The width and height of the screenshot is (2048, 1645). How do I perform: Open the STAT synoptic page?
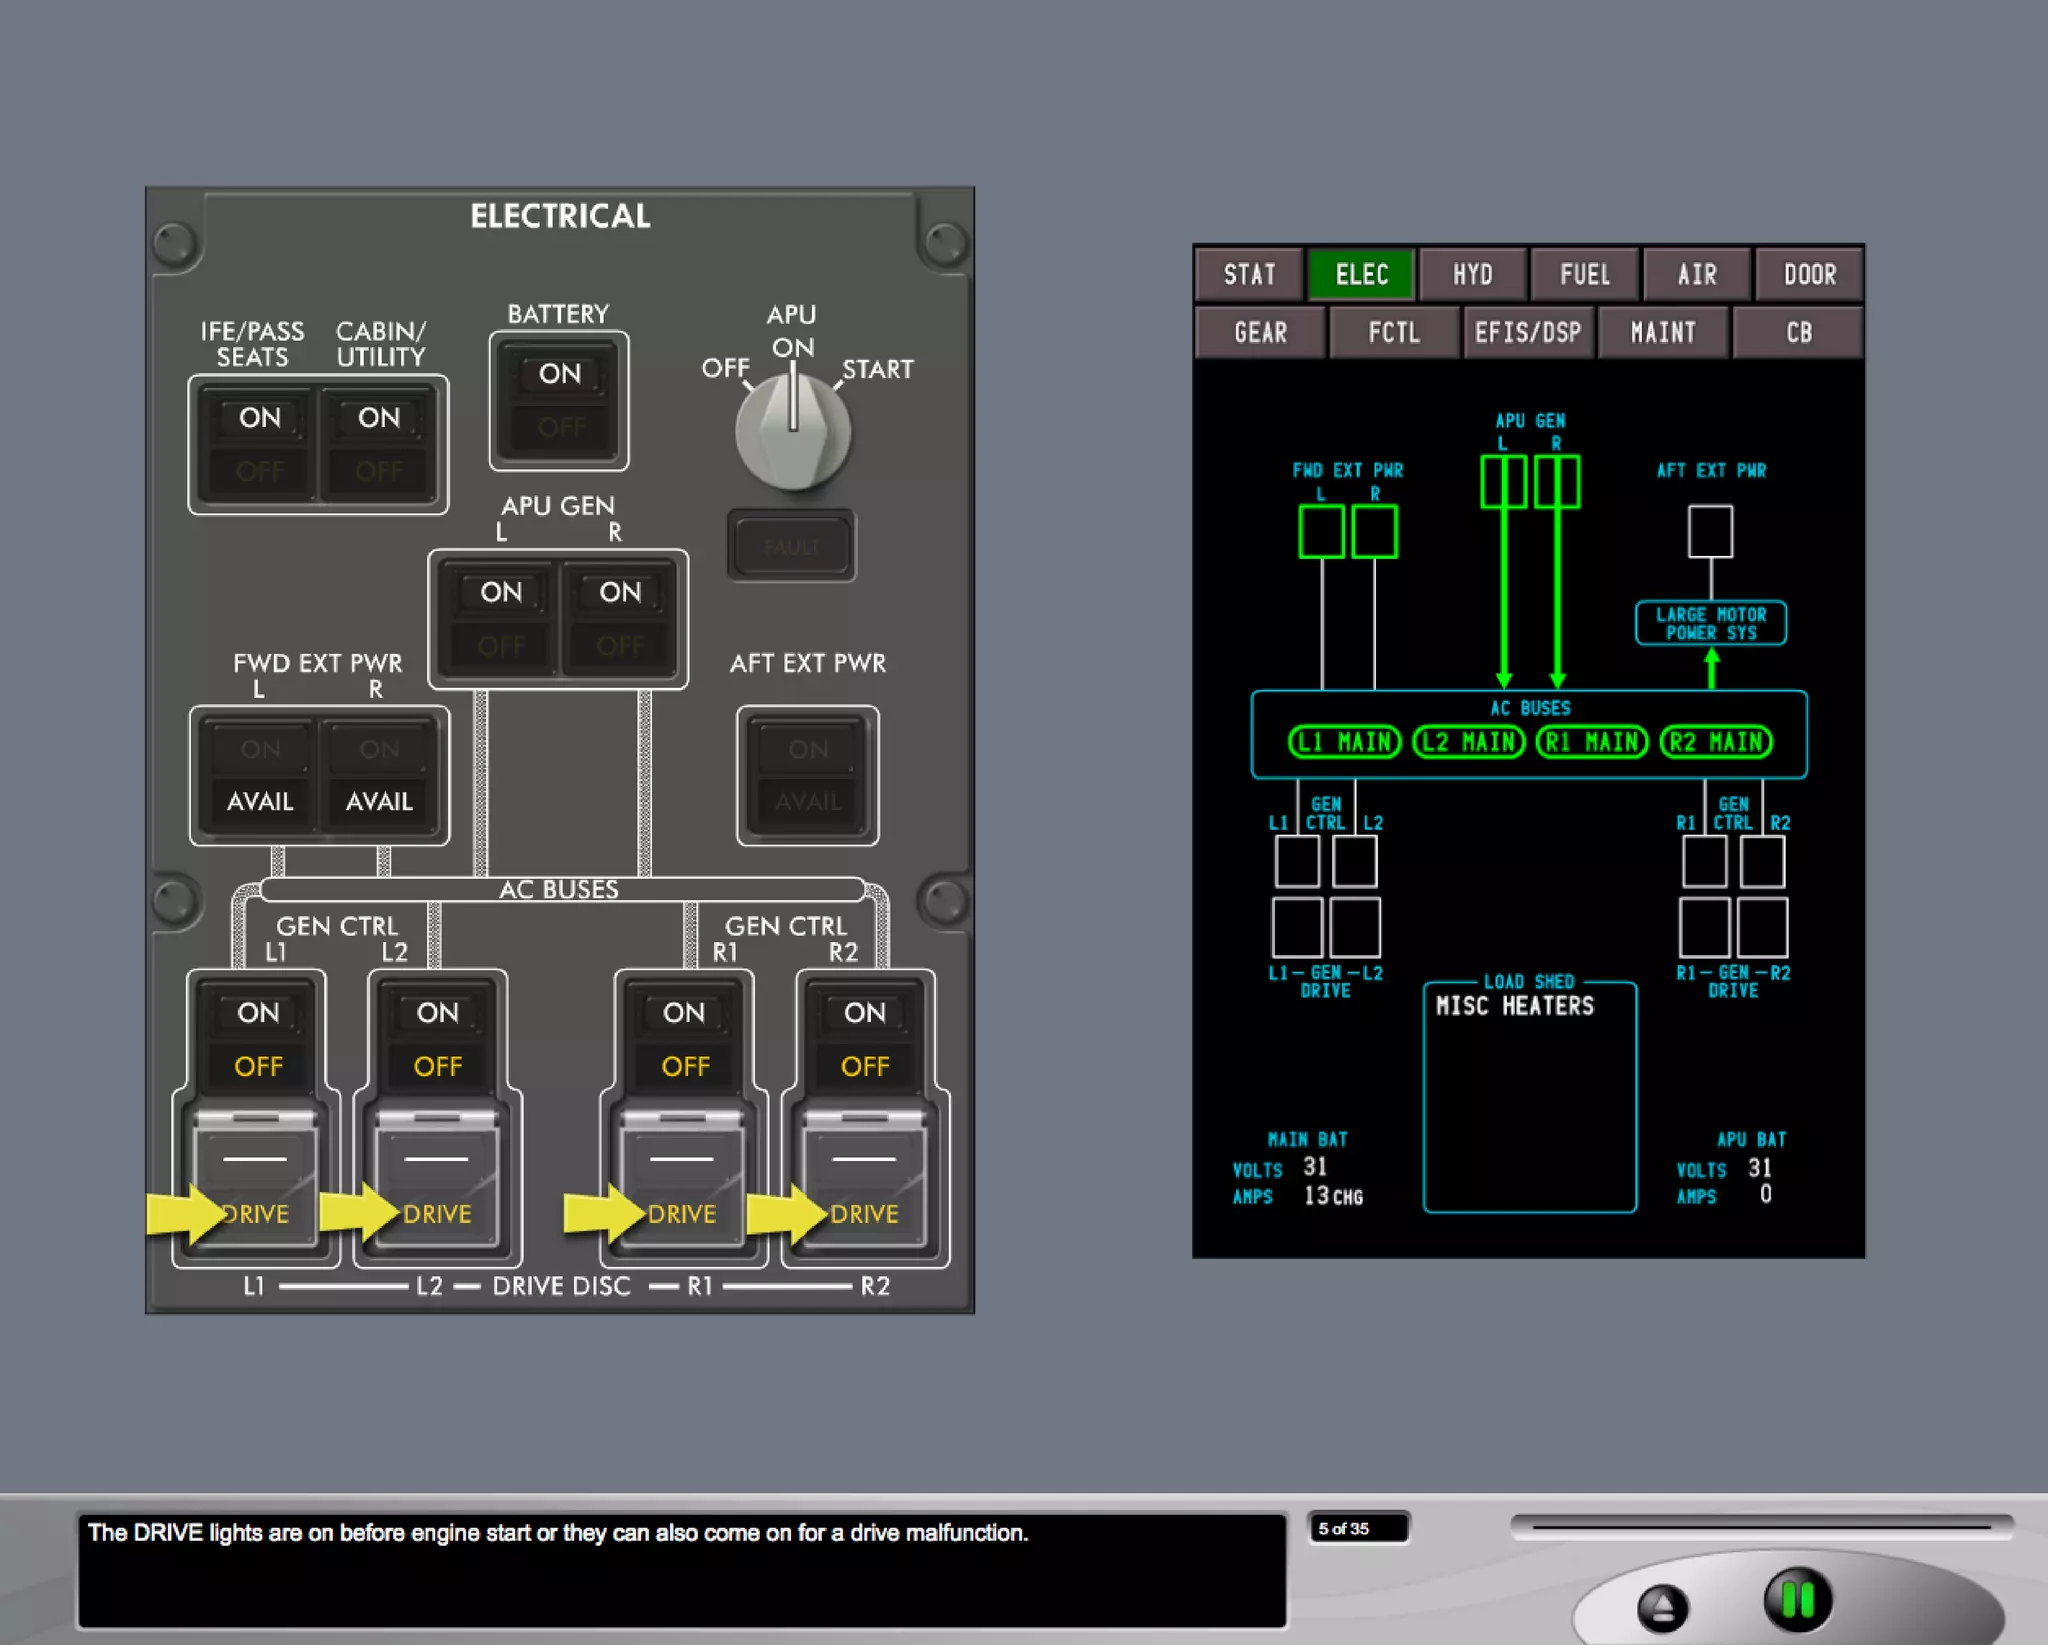click(x=1249, y=274)
